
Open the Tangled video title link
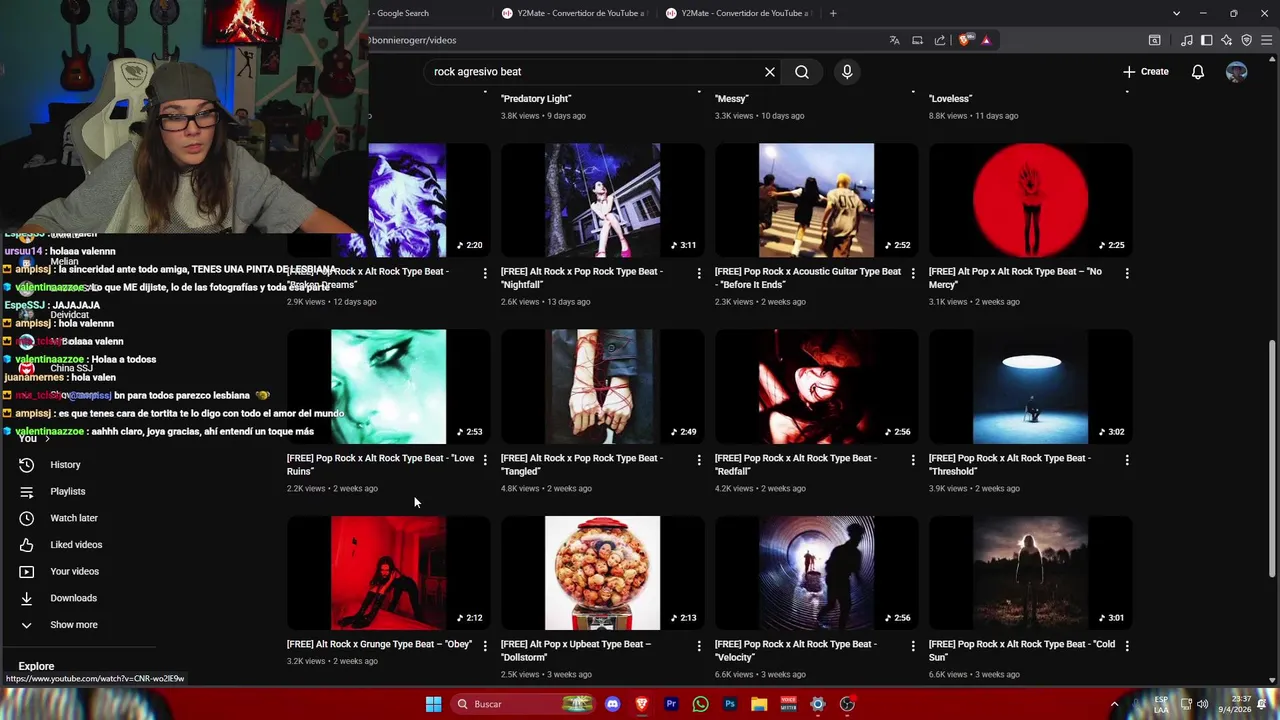click(x=582, y=465)
